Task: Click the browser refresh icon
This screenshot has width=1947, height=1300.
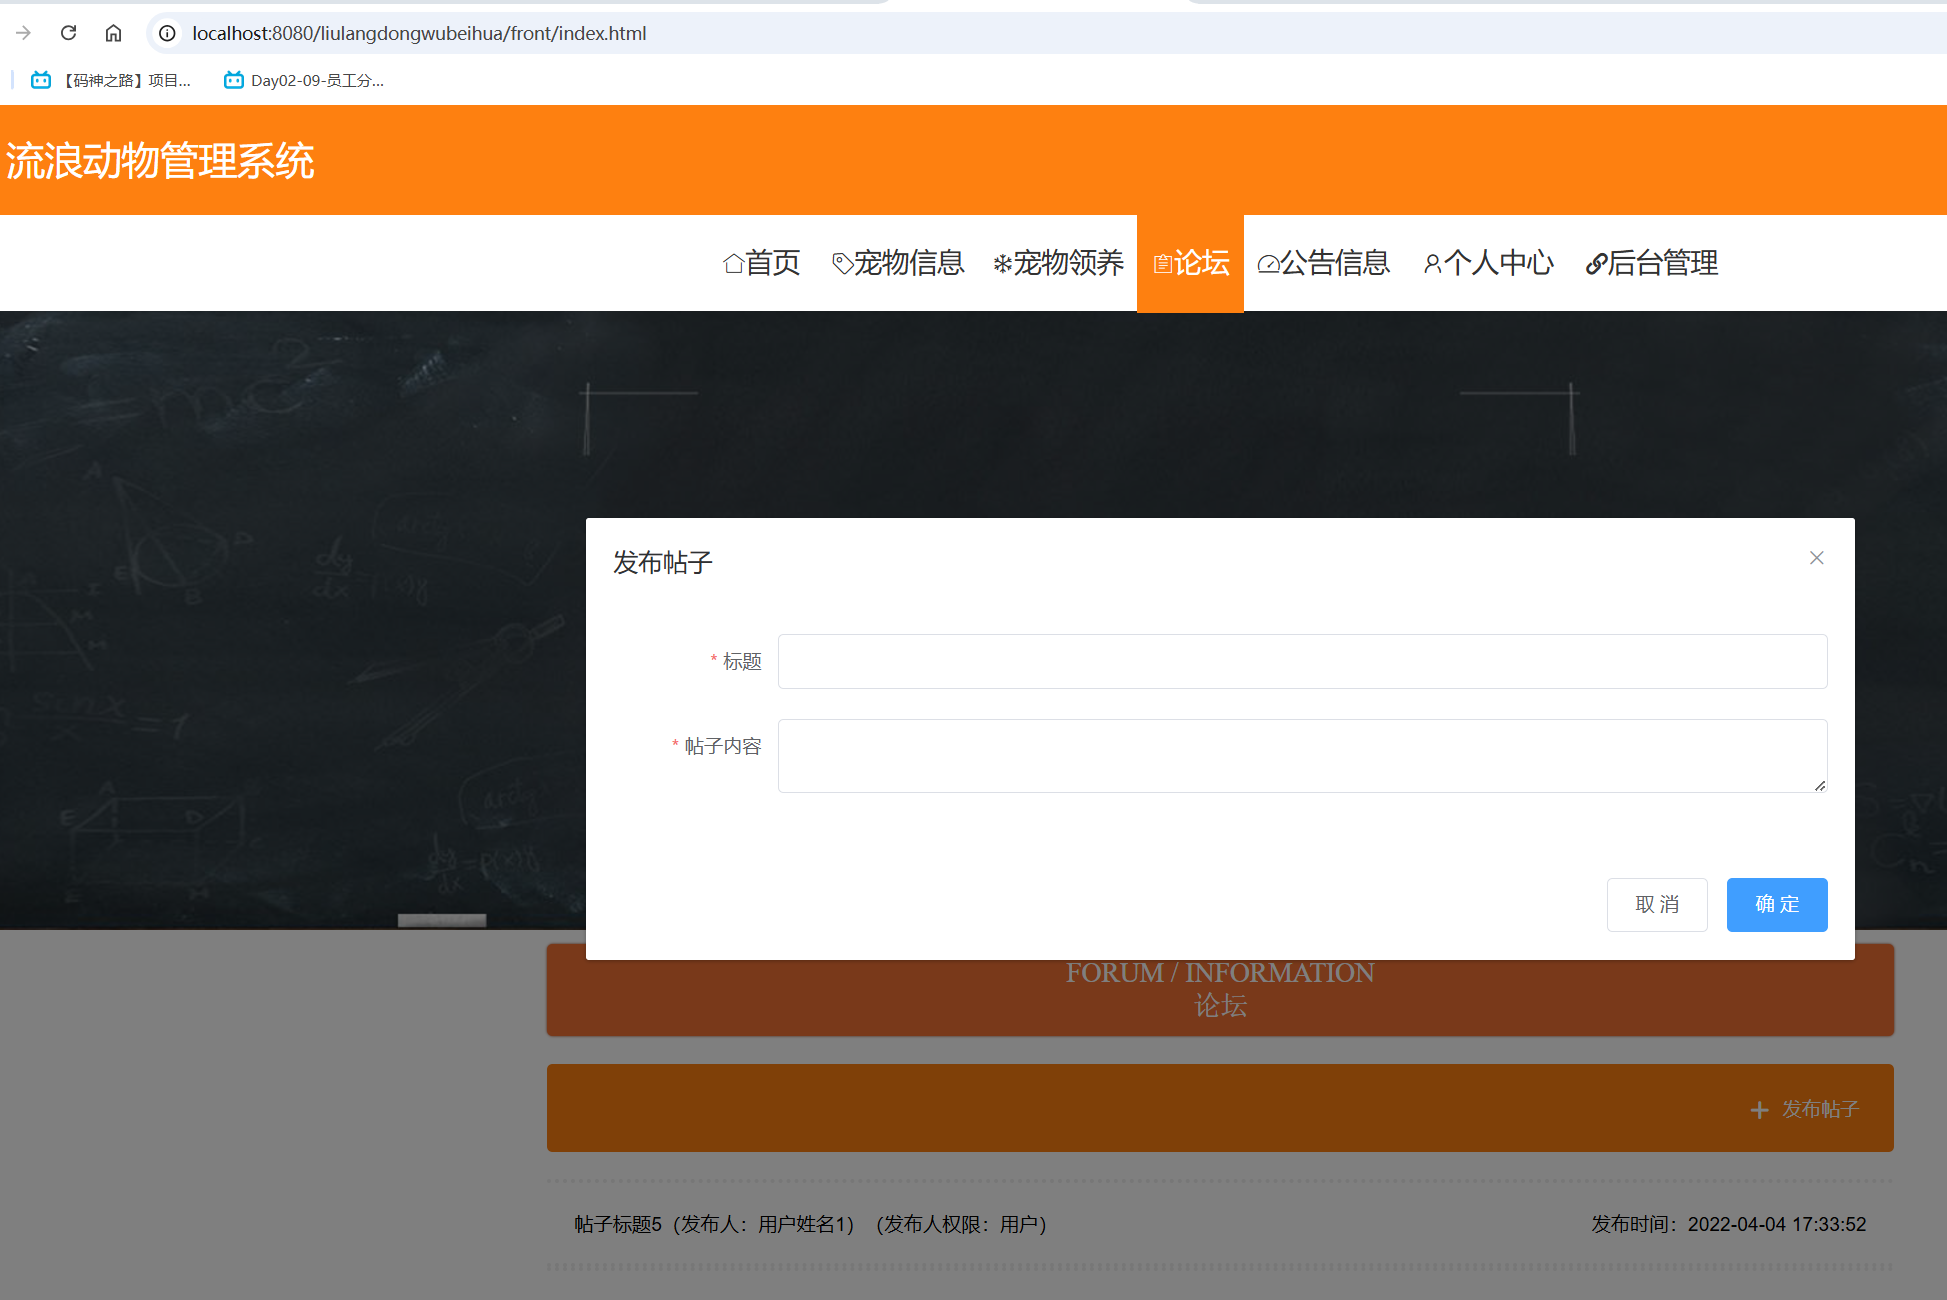Action: [x=68, y=32]
